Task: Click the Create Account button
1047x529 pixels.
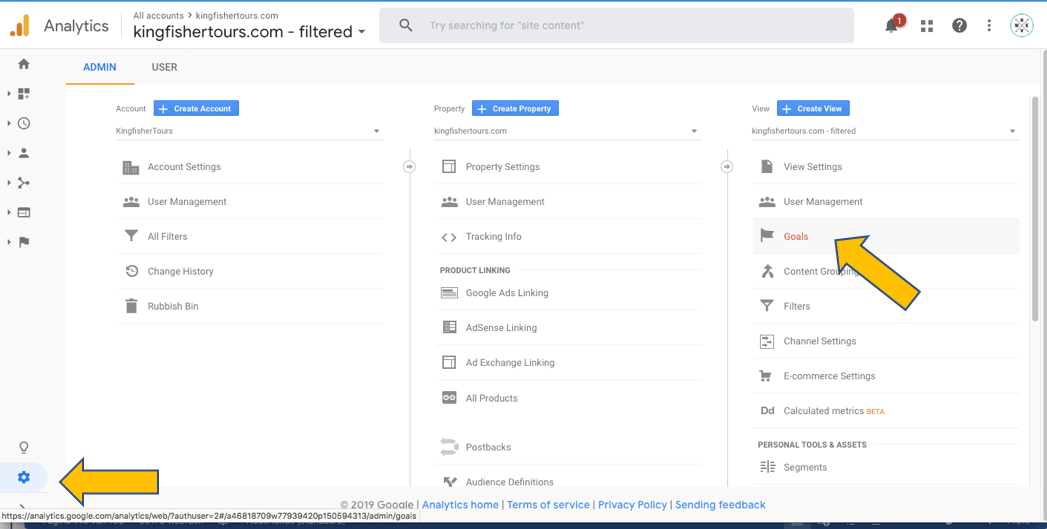Action: pyautogui.click(x=196, y=108)
